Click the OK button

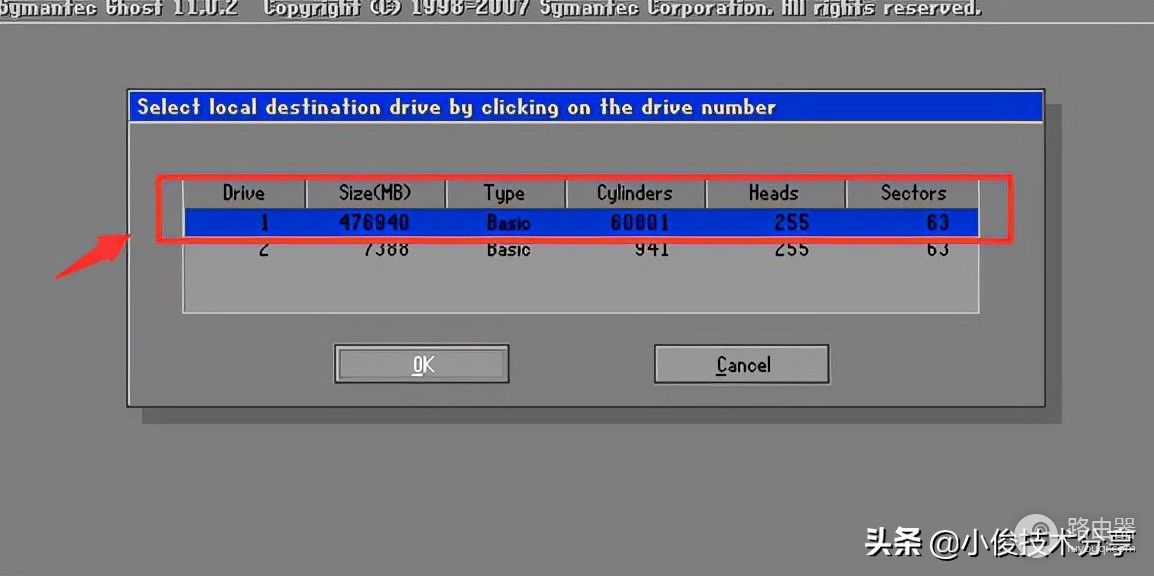coord(421,365)
